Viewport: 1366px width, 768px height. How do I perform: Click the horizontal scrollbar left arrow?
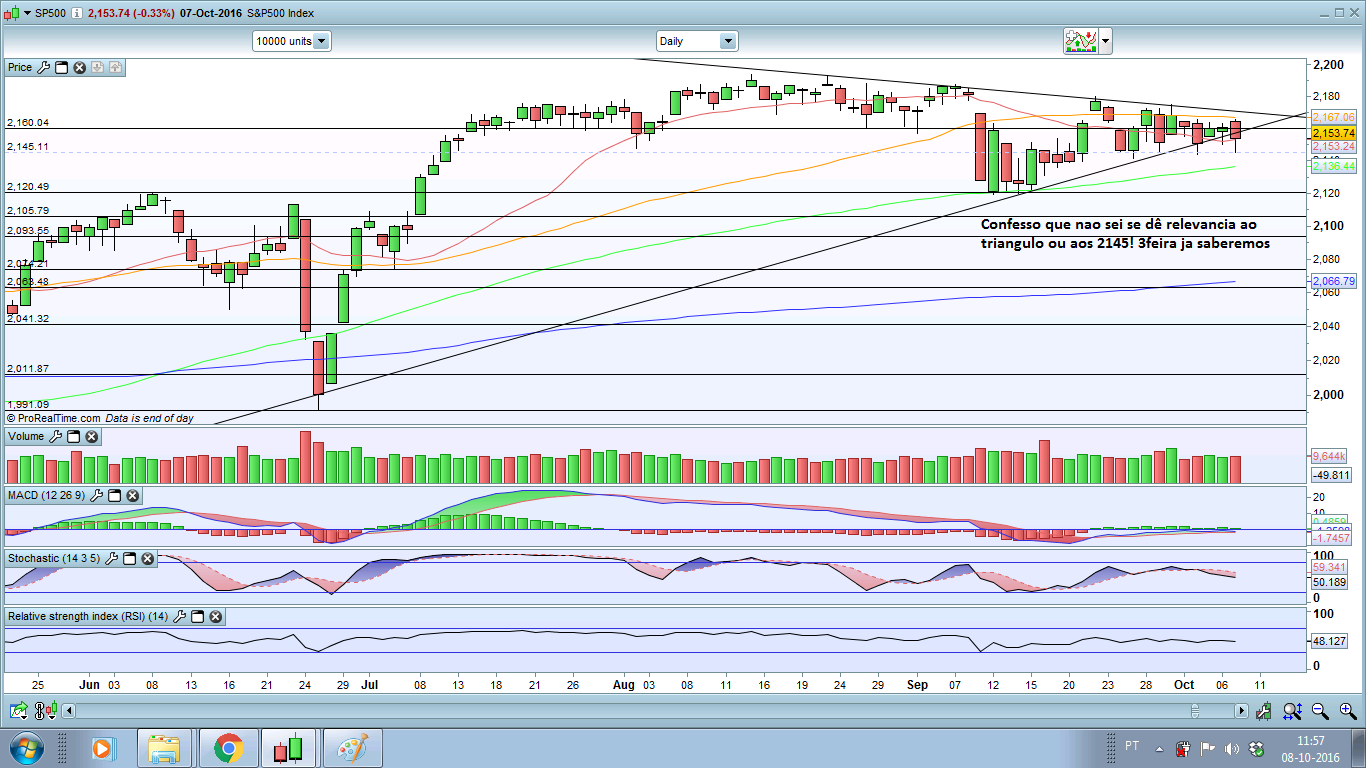67,711
